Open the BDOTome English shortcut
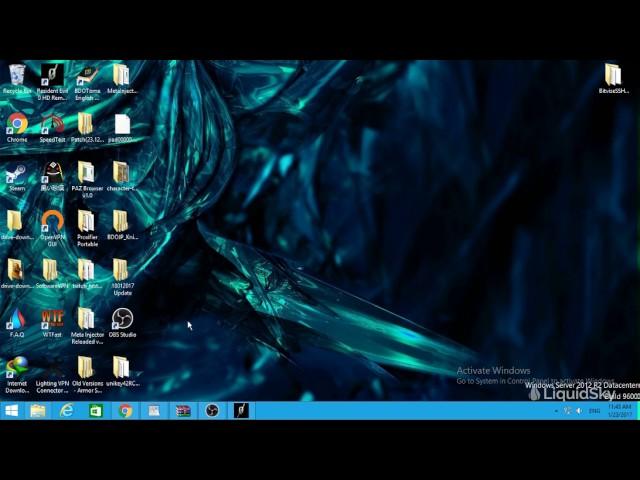 [87, 83]
